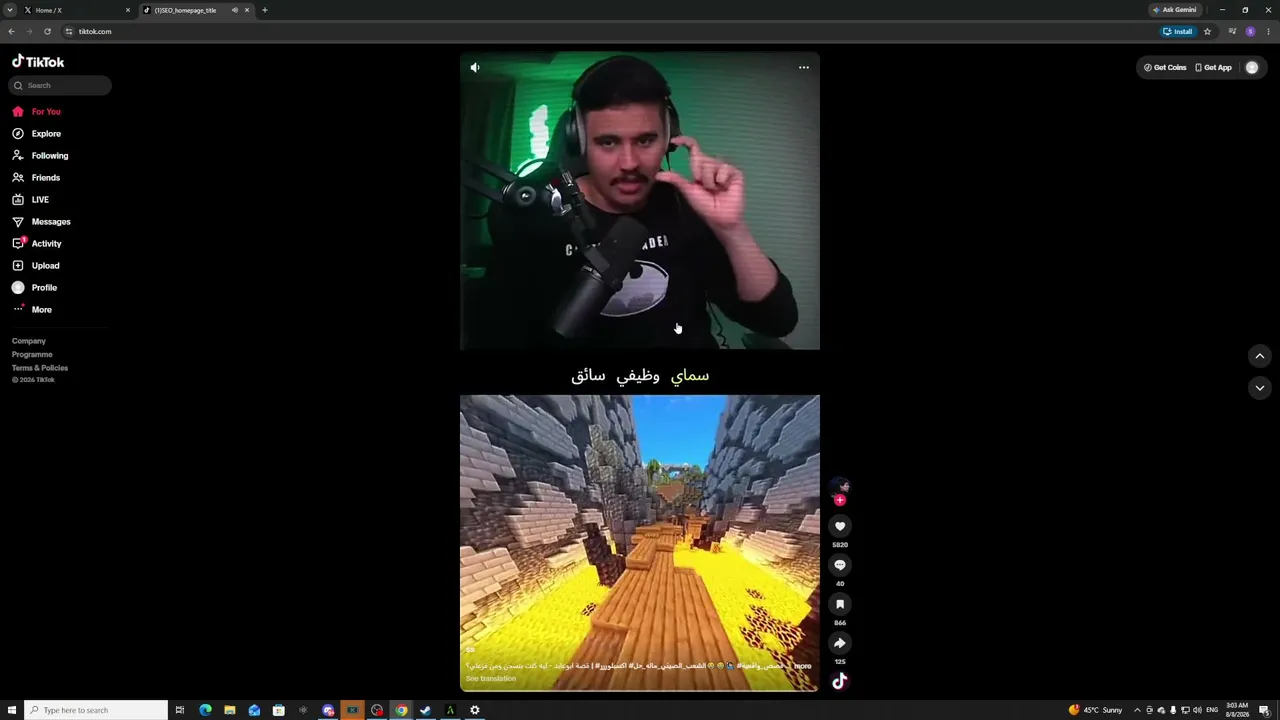Open the Upload page
This screenshot has width=1280, height=720.
[x=36, y=266]
